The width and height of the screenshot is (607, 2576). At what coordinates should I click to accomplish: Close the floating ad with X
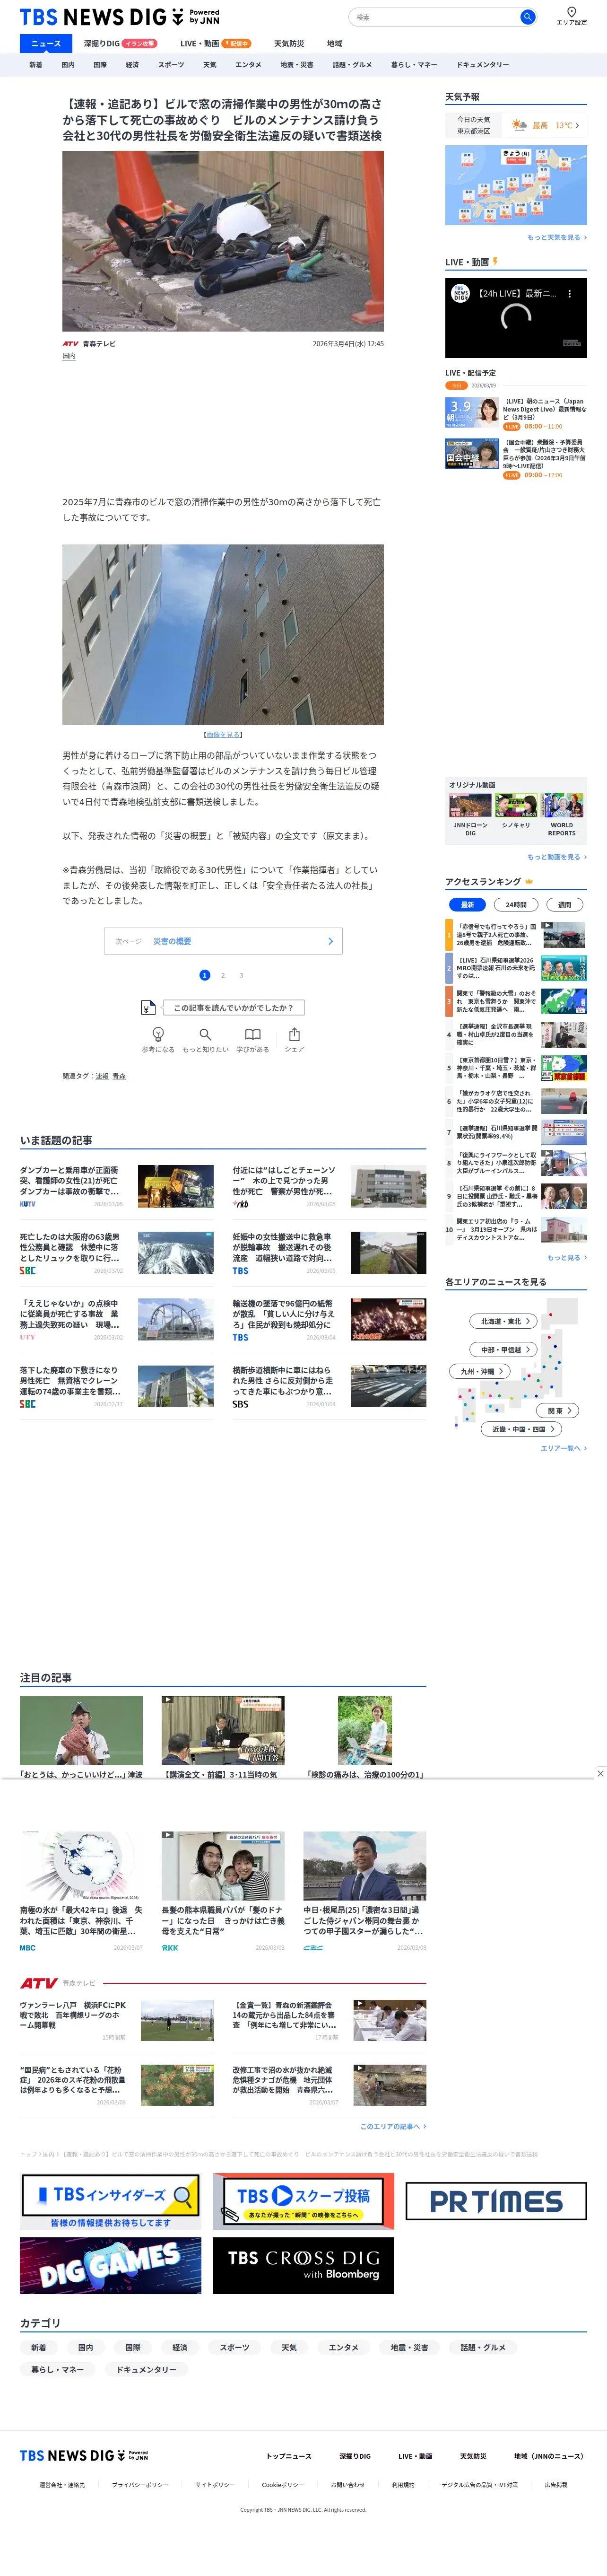[x=600, y=1773]
